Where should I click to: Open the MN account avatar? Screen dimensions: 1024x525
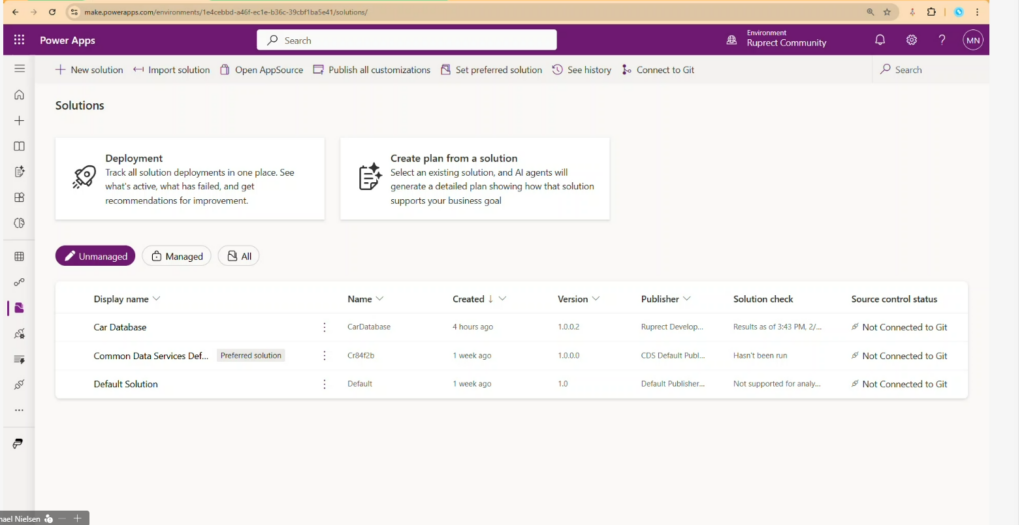972,40
